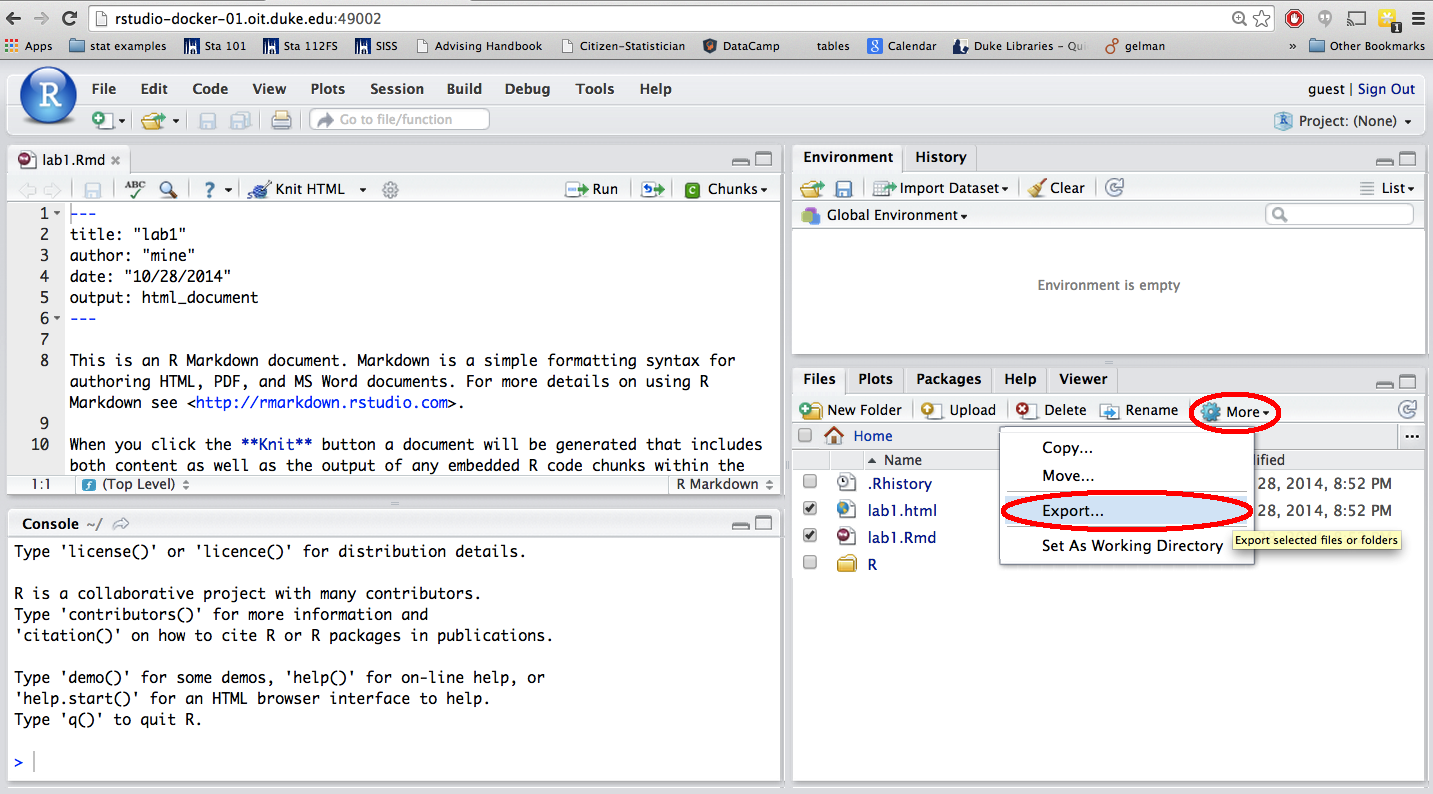Image resolution: width=1433 pixels, height=794 pixels.
Task: Click the clear environment broom icon
Action: coord(1037,188)
